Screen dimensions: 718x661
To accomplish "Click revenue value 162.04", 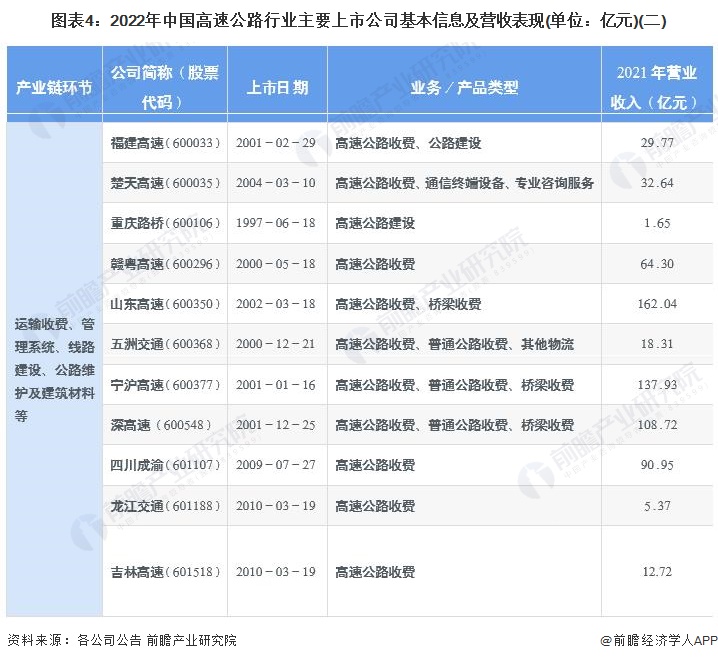I will (657, 304).
